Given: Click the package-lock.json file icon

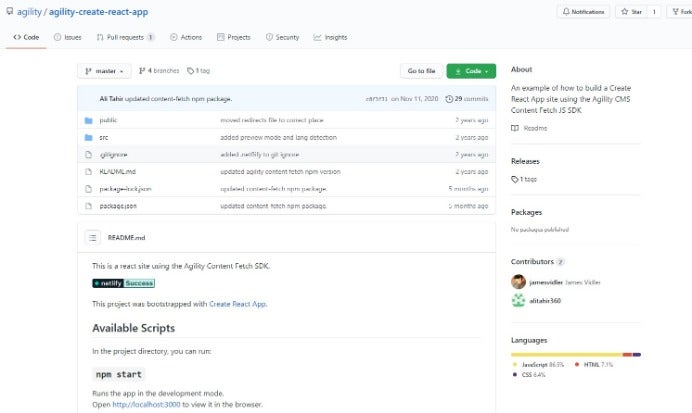Looking at the screenshot, I should 88,189.
